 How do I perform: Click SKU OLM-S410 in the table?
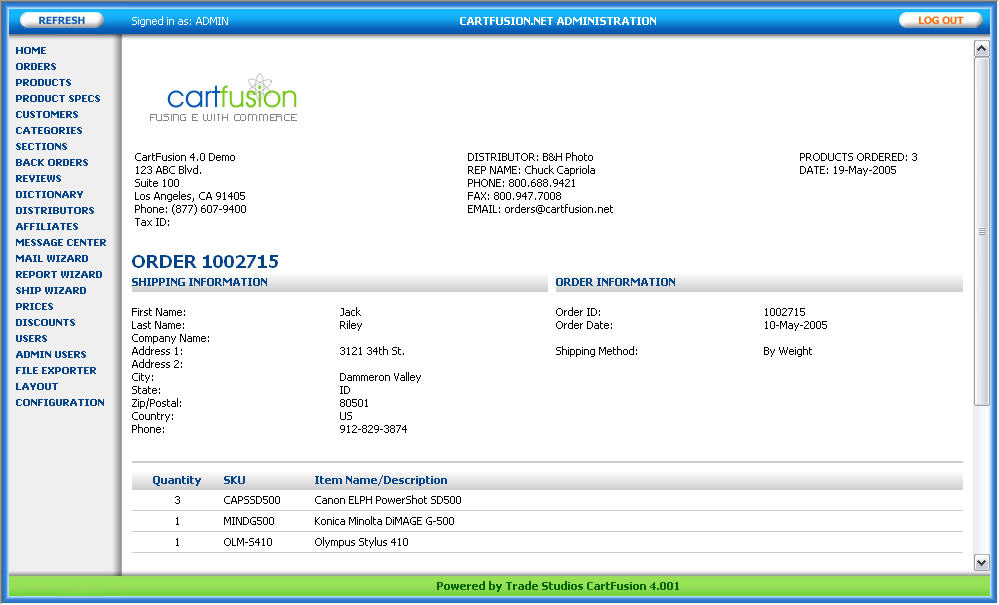[x=248, y=542]
